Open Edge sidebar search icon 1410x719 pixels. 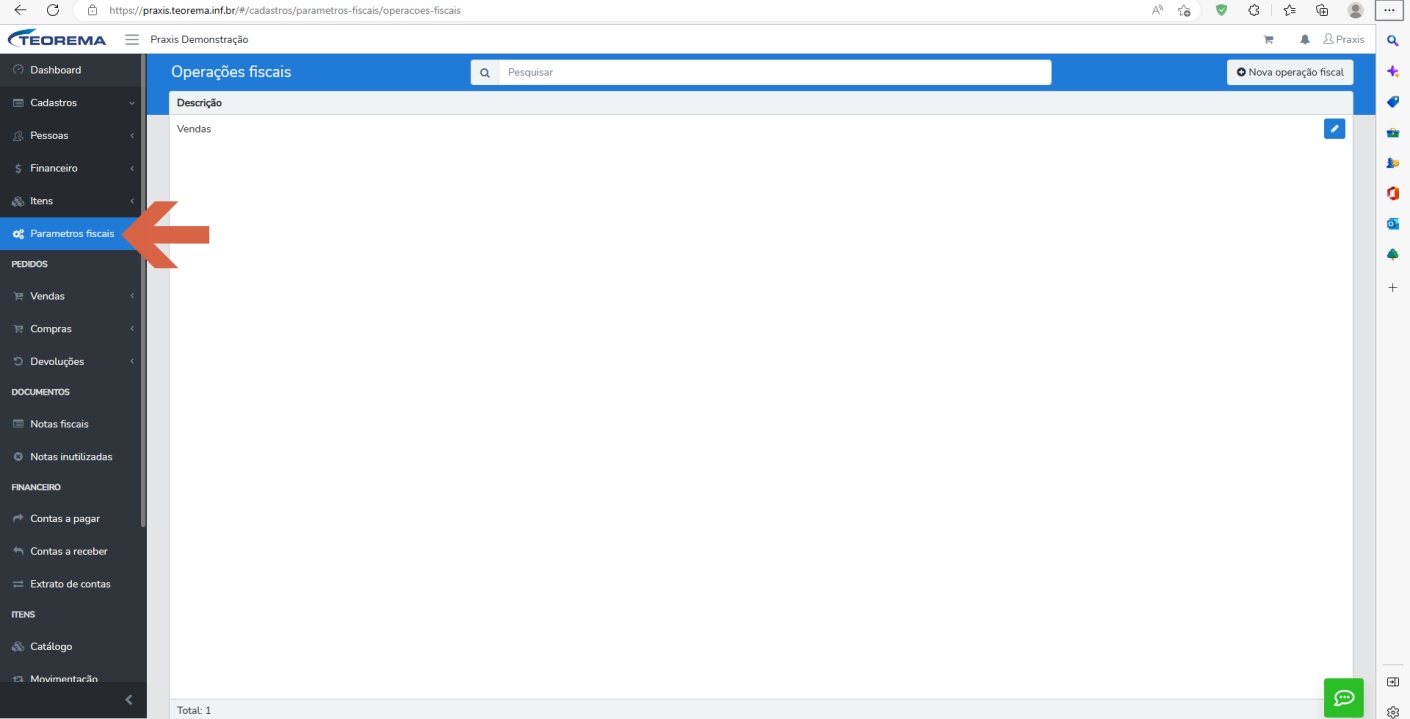[x=1393, y=41]
